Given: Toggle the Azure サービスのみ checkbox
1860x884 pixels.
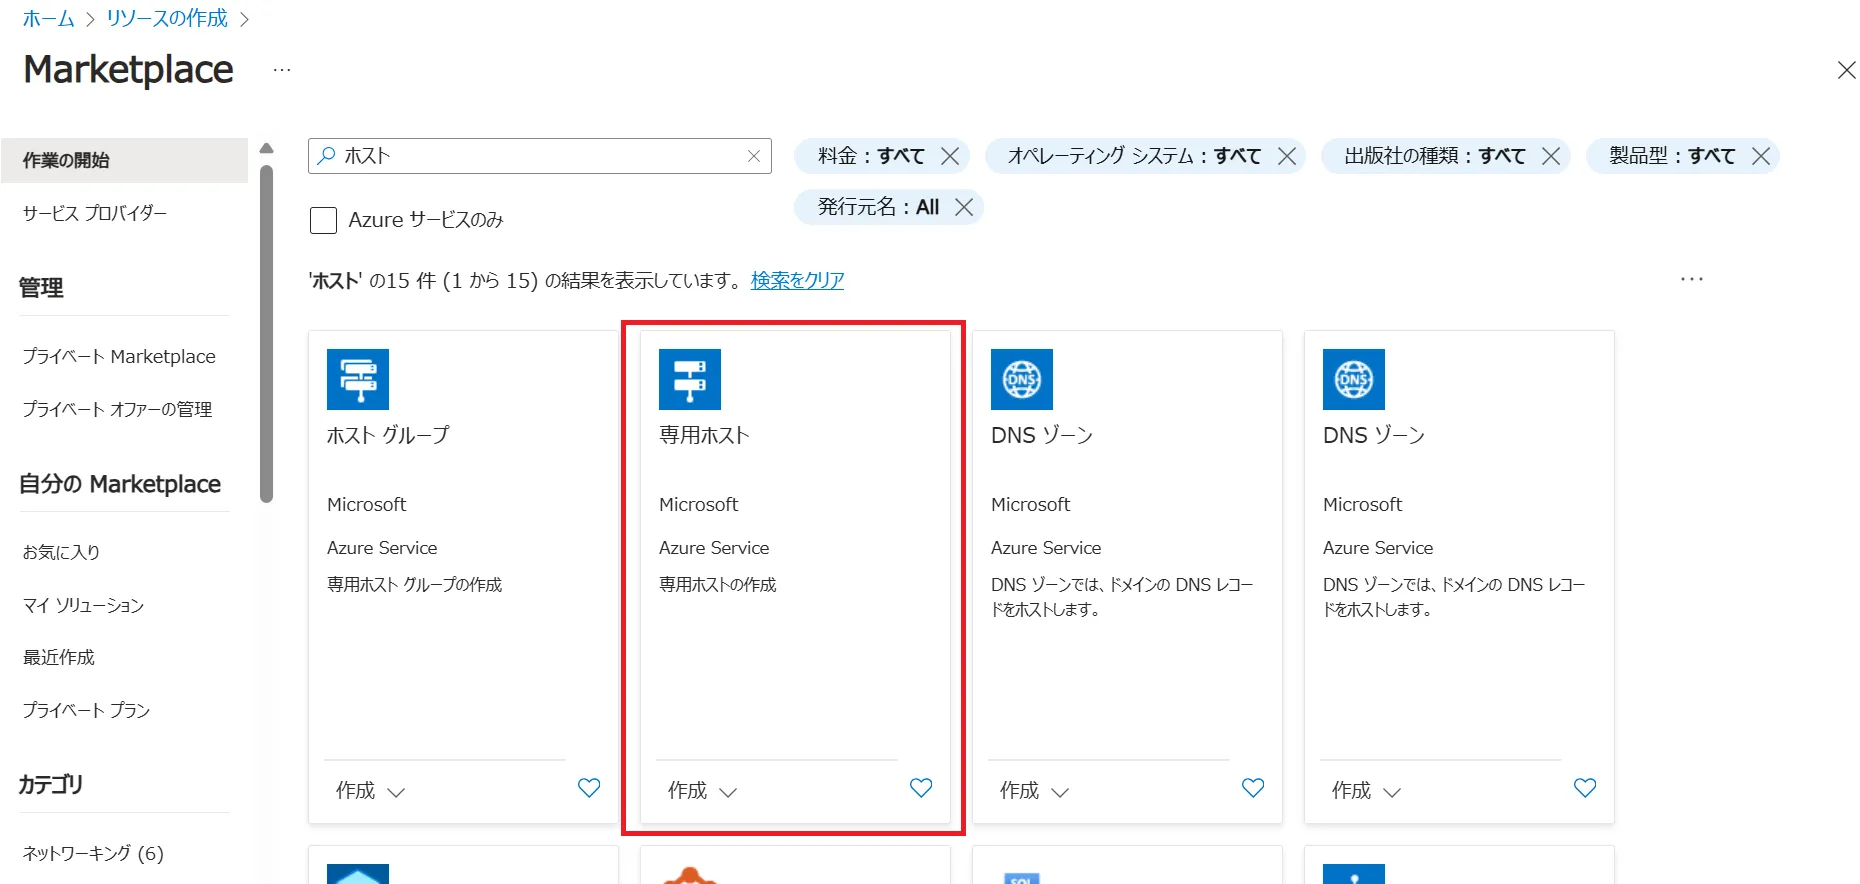Looking at the screenshot, I should tap(323, 220).
